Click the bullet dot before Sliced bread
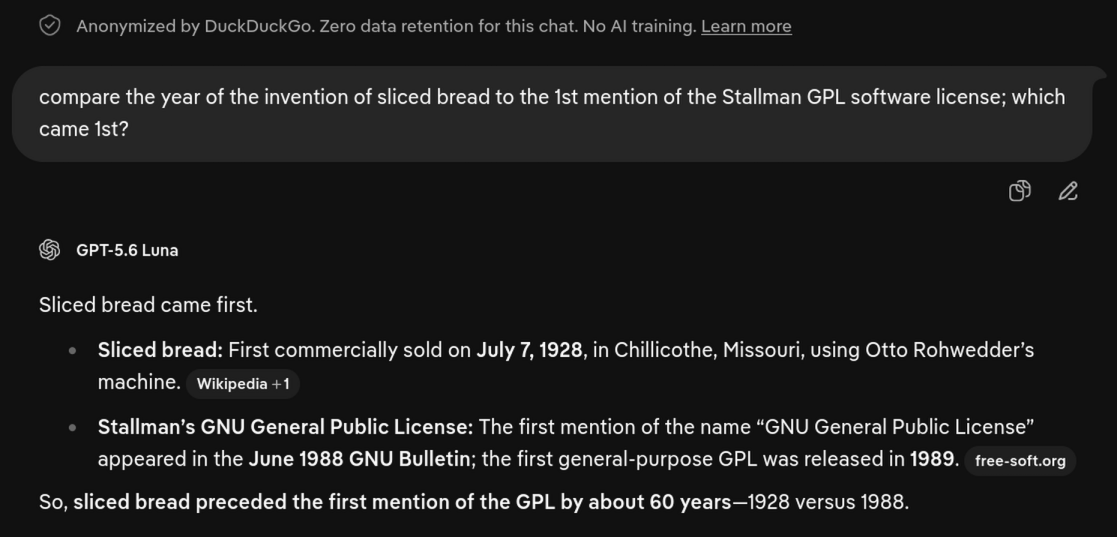 coord(72,350)
